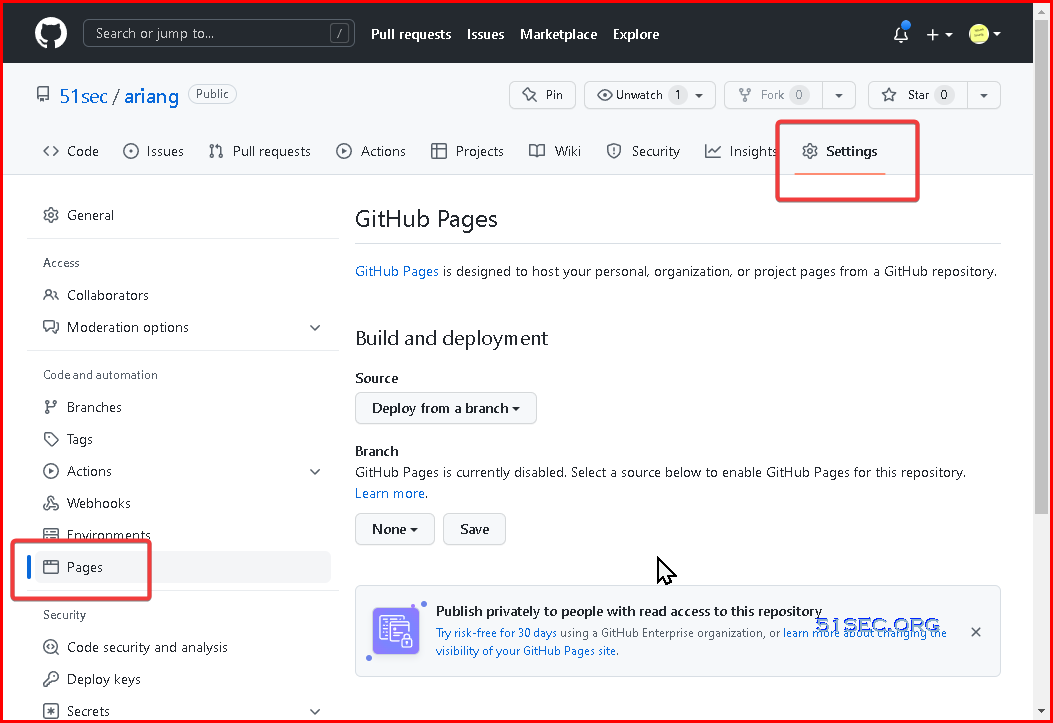Open the repository Pull requests tab
The width and height of the screenshot is (1053, 723).
(259, 151)
